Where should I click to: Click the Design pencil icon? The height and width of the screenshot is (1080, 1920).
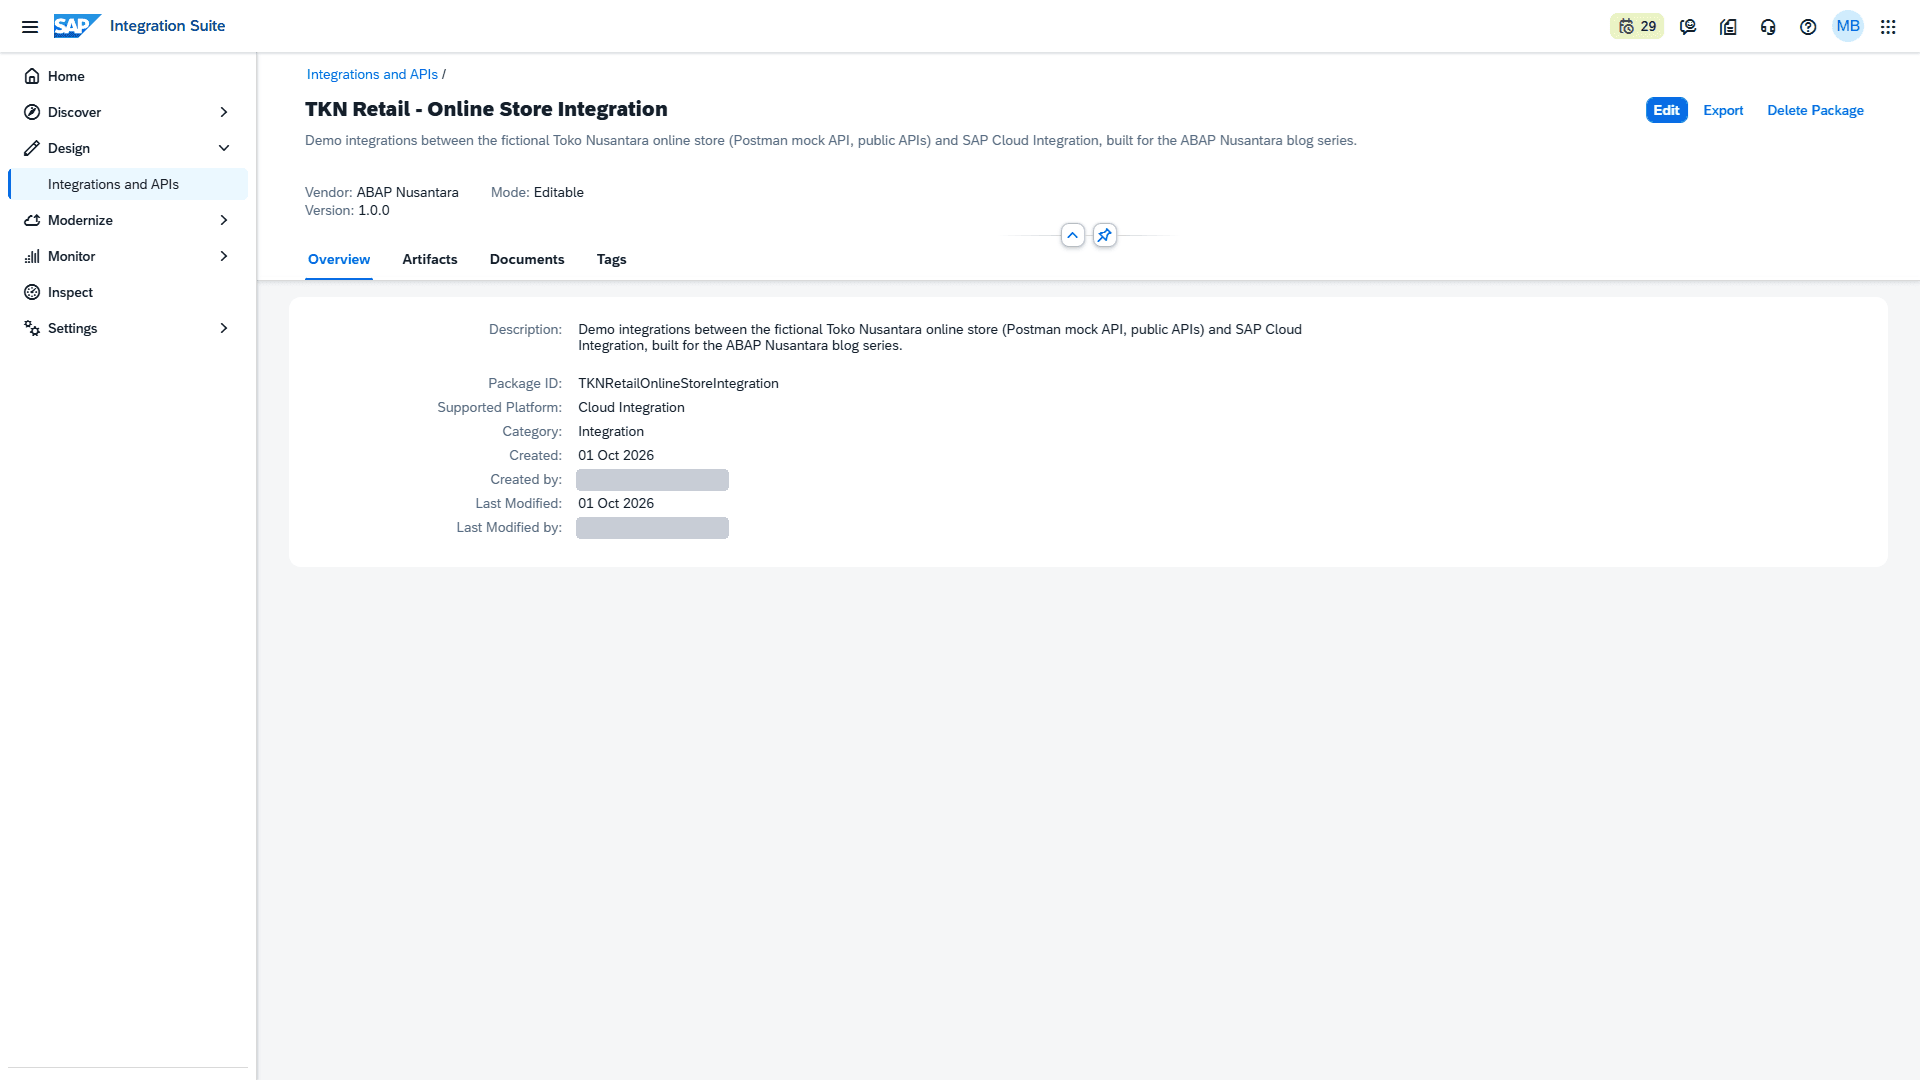[x=32, y=148]
